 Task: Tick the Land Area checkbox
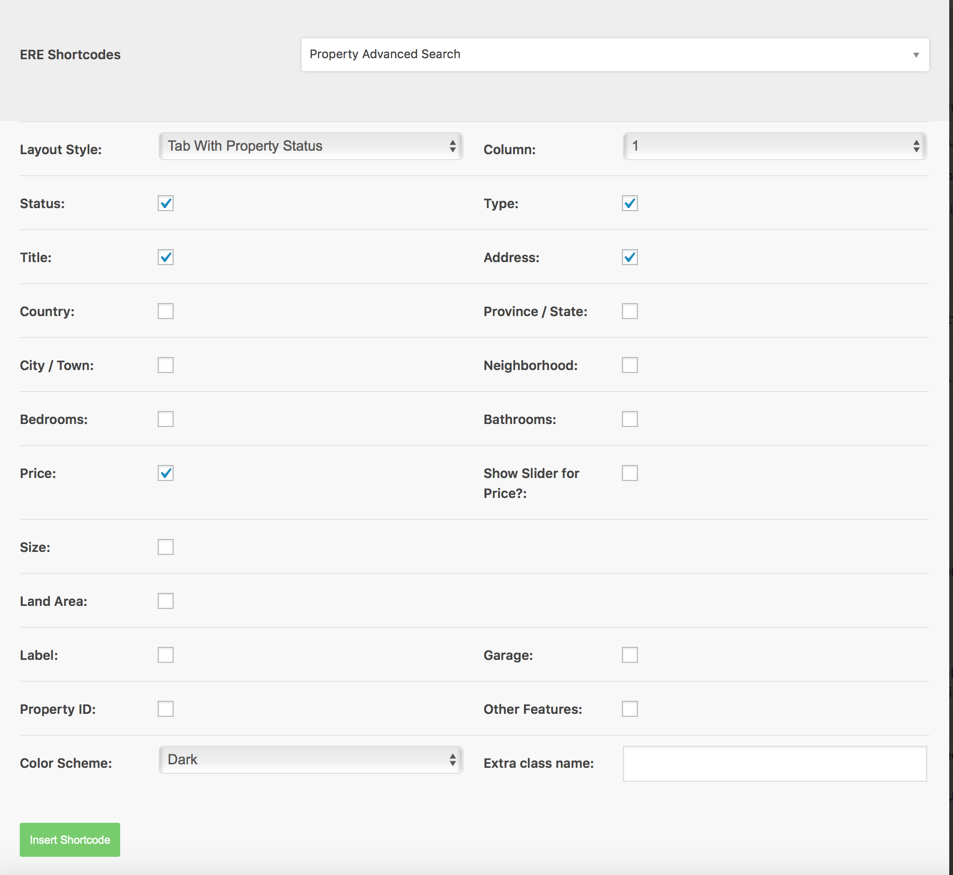pyautogui.click(x=166, y=601)
